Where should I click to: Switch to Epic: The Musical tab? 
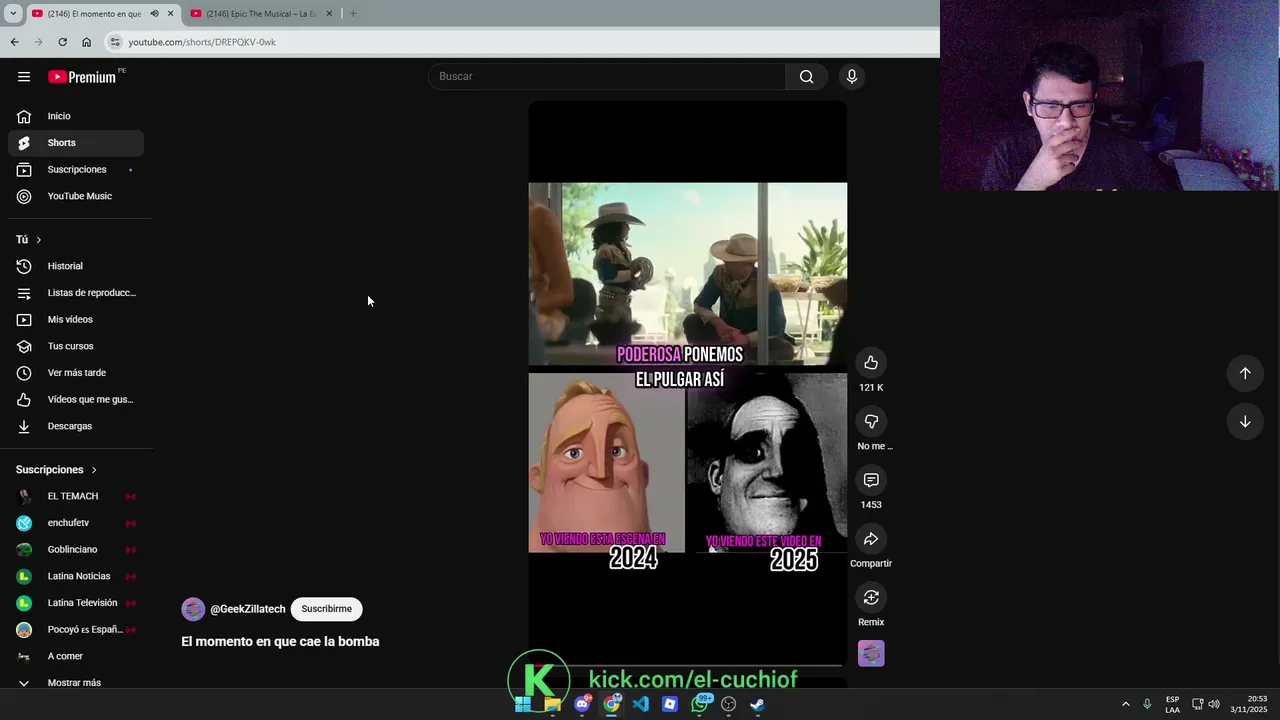click(260, 14)
